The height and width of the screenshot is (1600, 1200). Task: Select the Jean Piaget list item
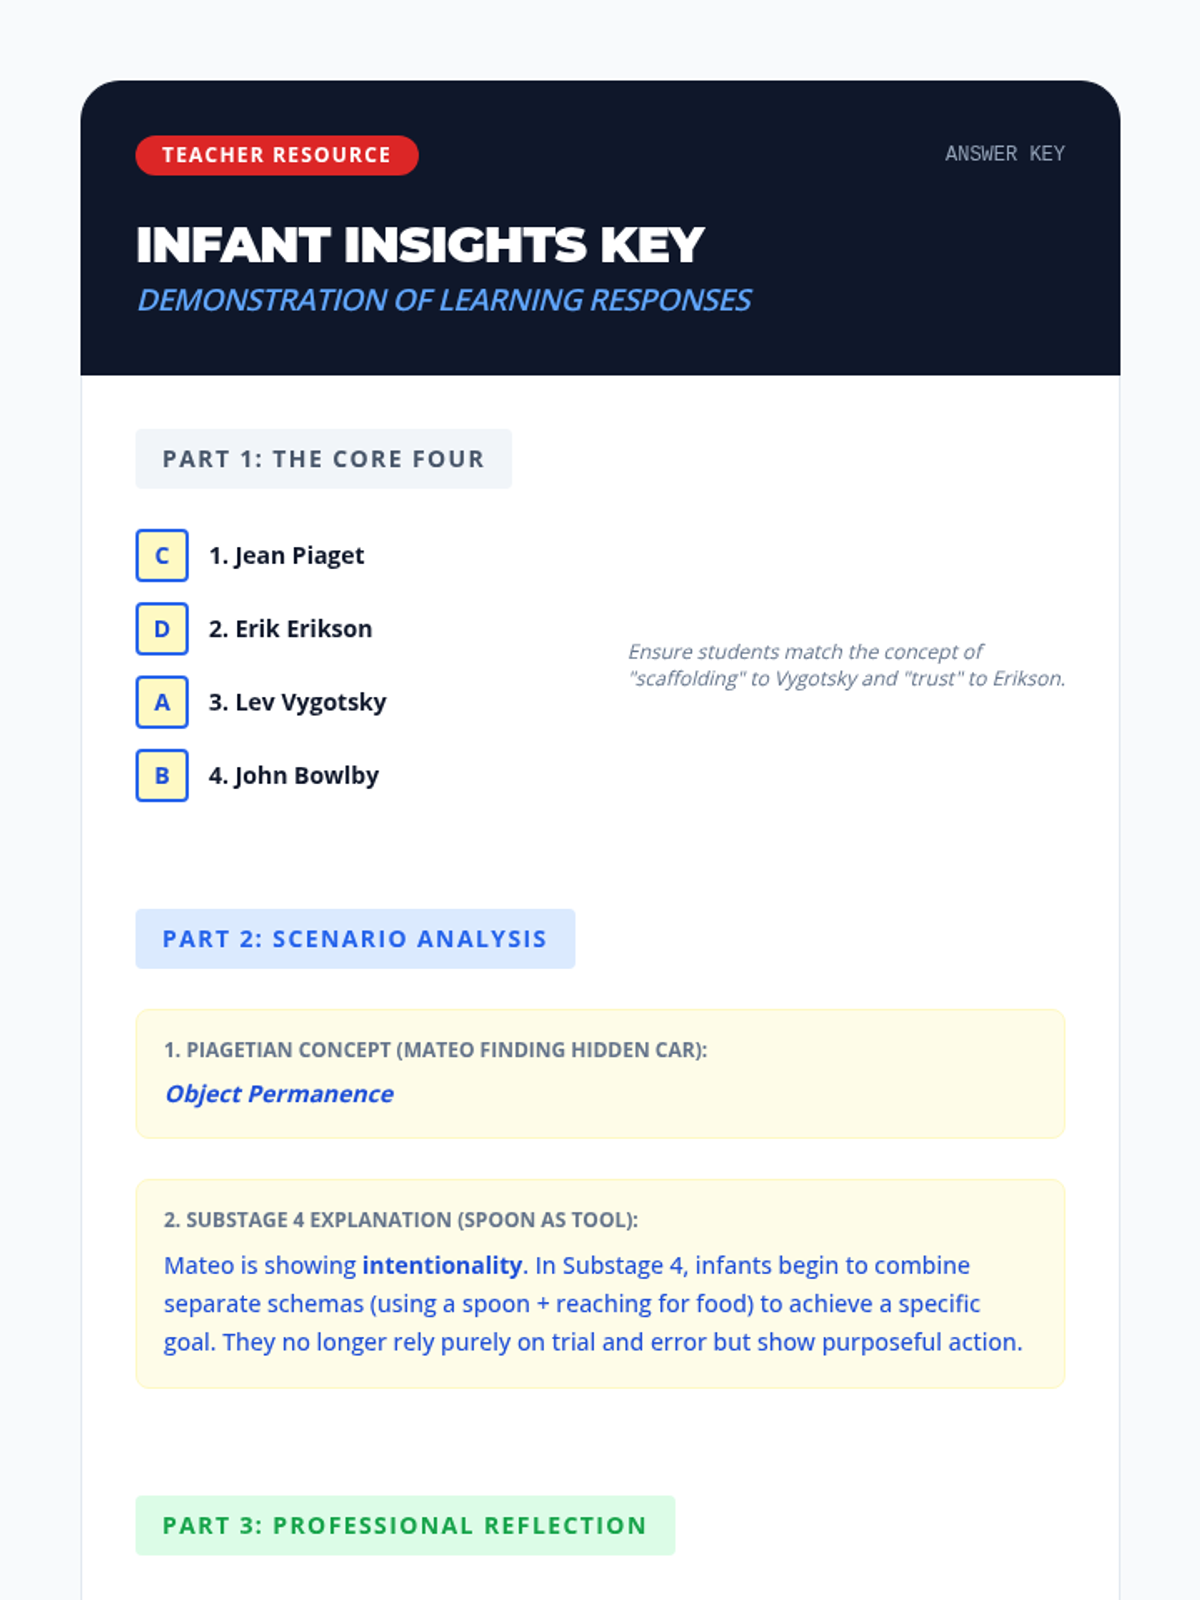(x=286, y=555)
